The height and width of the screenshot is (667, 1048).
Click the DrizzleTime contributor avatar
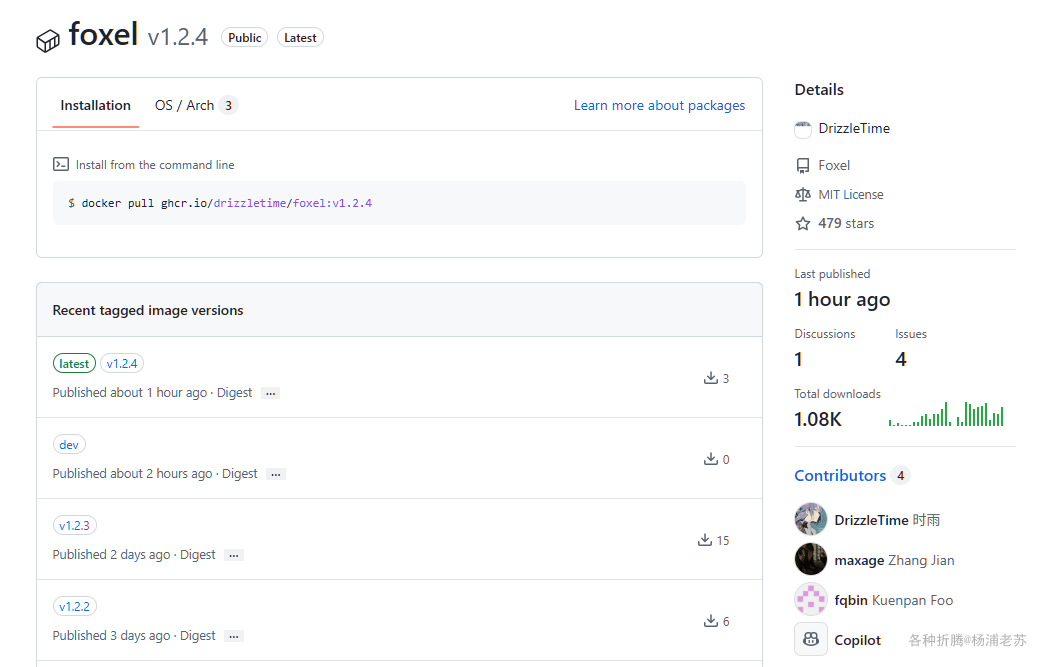point(811,519)
